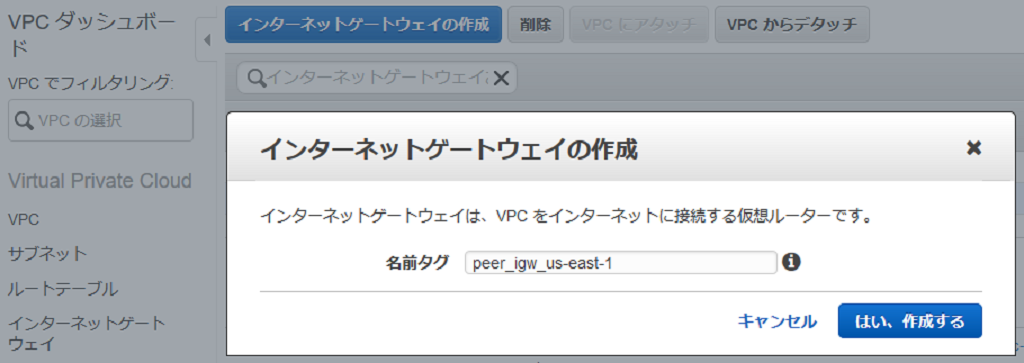Open インターネットゲートウェイ in sidebar
1024x363 pixels.
(x=86, y=333)
